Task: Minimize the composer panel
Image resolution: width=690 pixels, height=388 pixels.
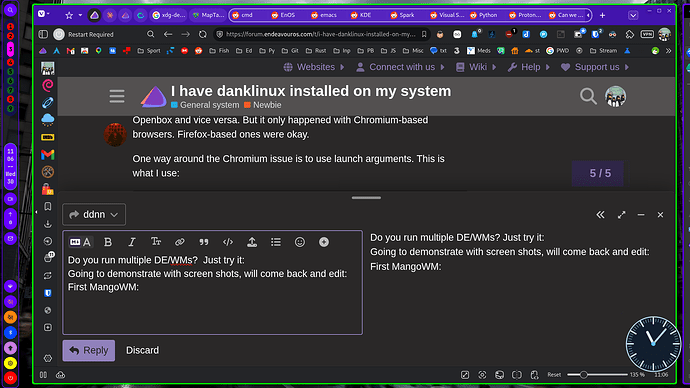Action: pos(641,215)
